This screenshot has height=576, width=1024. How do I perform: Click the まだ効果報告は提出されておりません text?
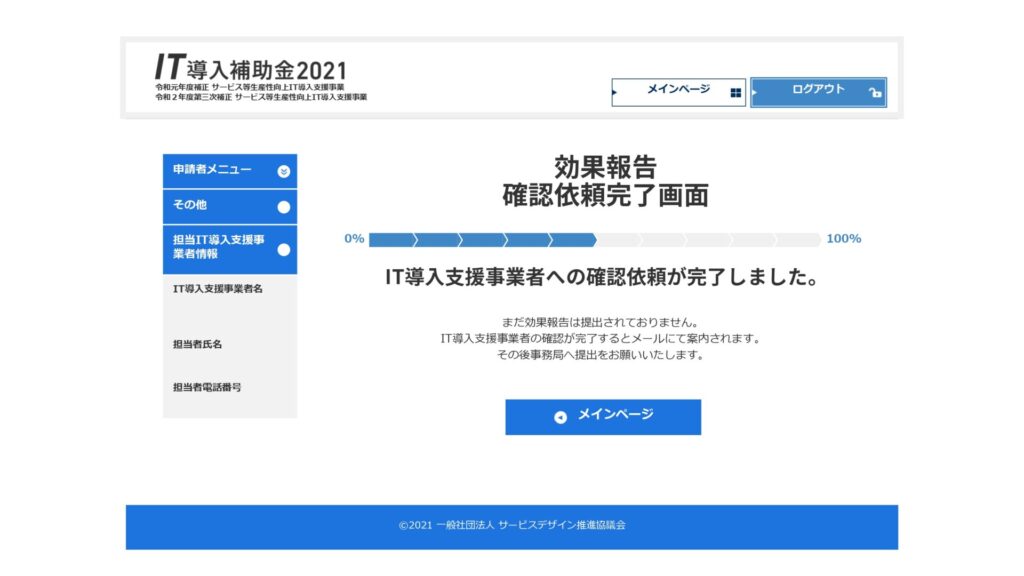(x=600, y=322)
